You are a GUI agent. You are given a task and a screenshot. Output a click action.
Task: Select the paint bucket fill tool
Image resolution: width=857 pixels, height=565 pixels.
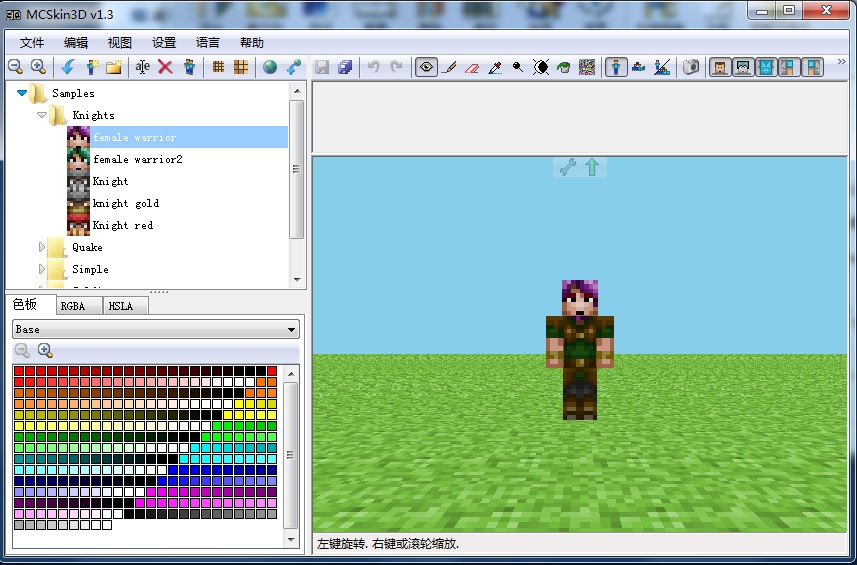click(564, 67)
